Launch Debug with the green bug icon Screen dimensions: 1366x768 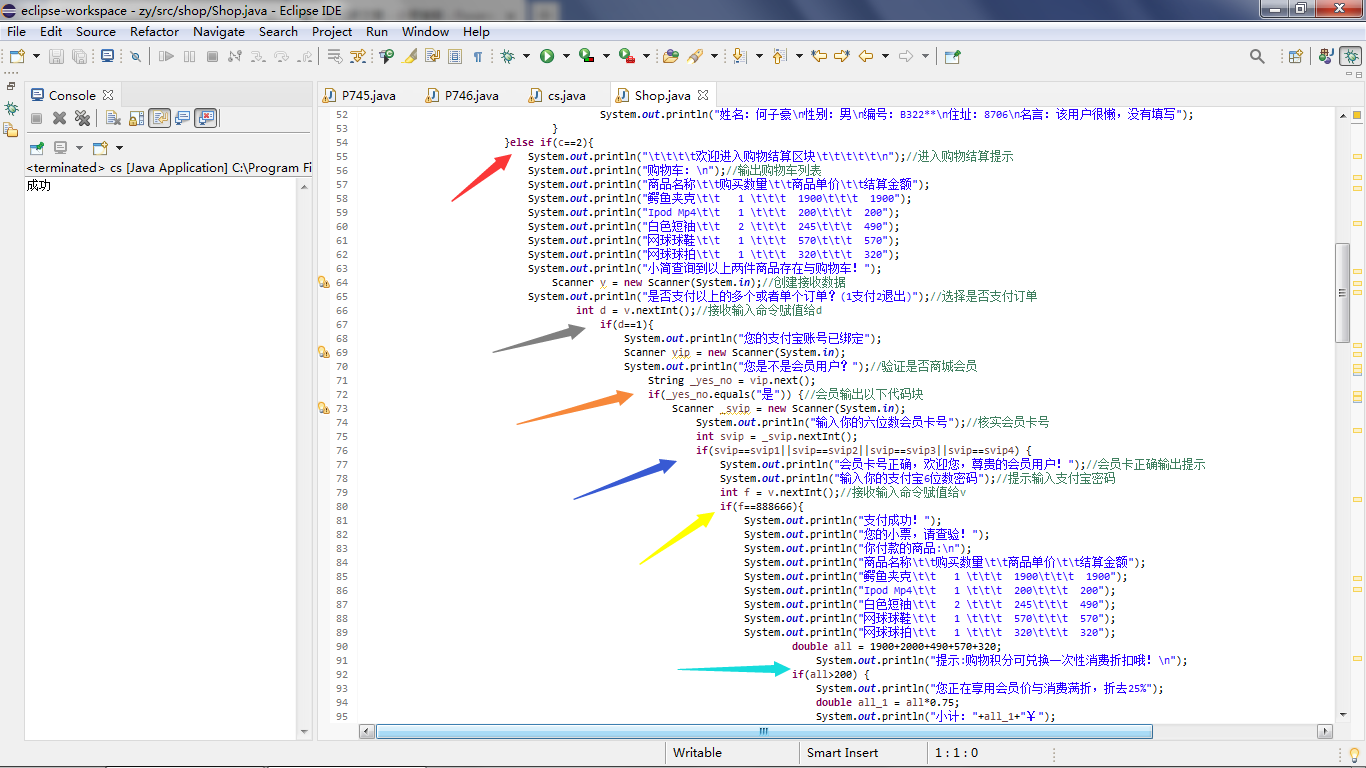tap(507, 56)
